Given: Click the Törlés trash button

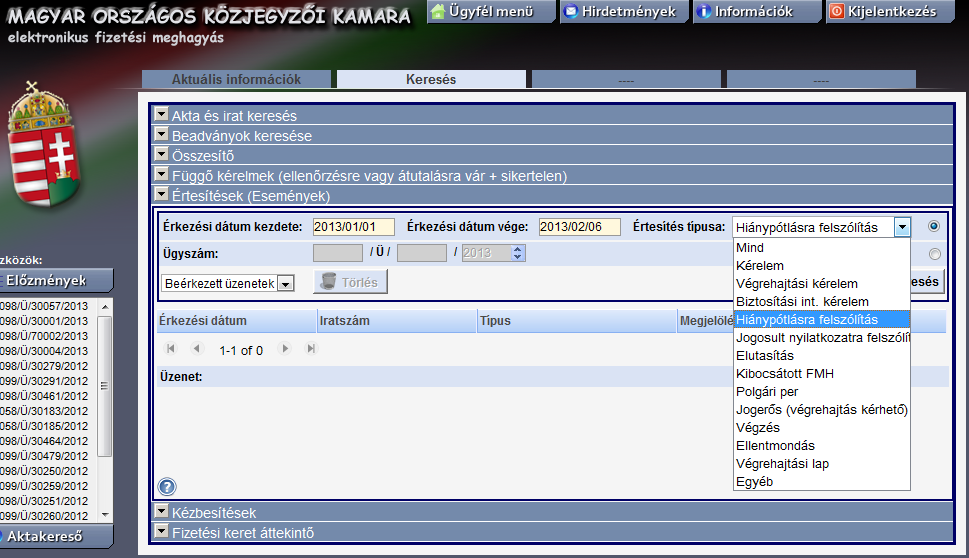Looking at the screenshot, I should click(x=350, y=282).
